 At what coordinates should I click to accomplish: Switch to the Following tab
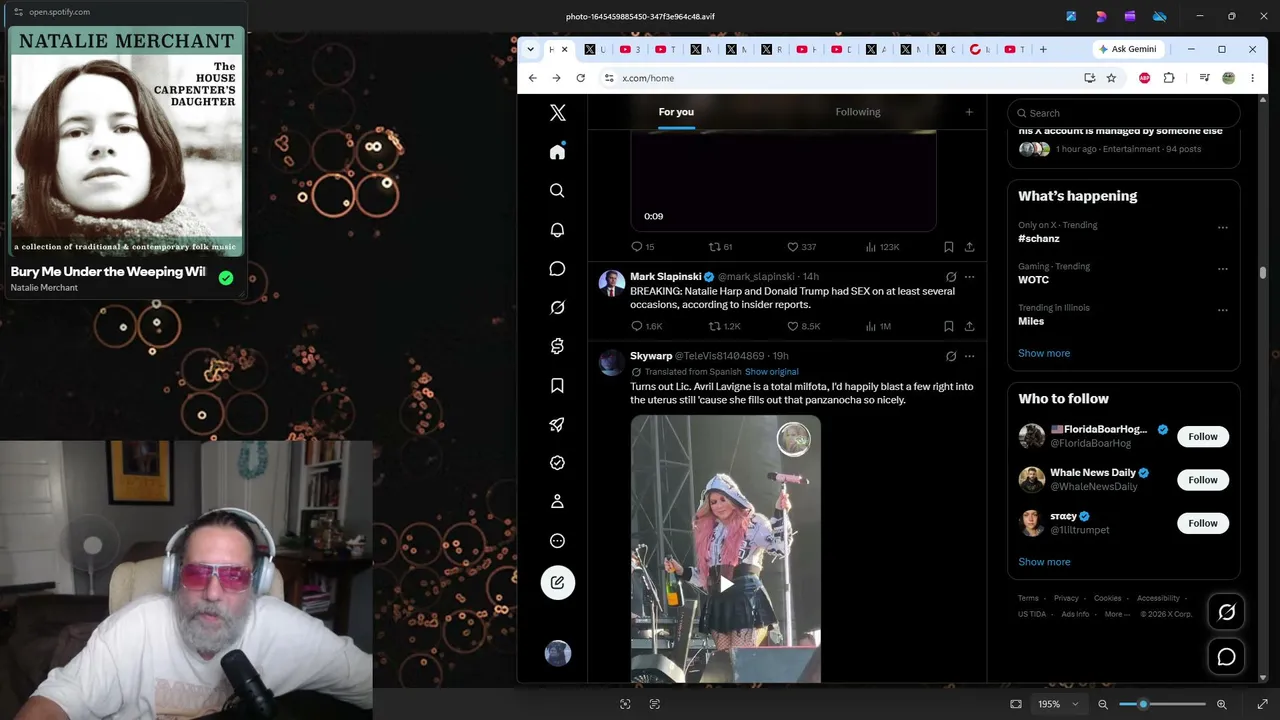[x=858, y=112]
